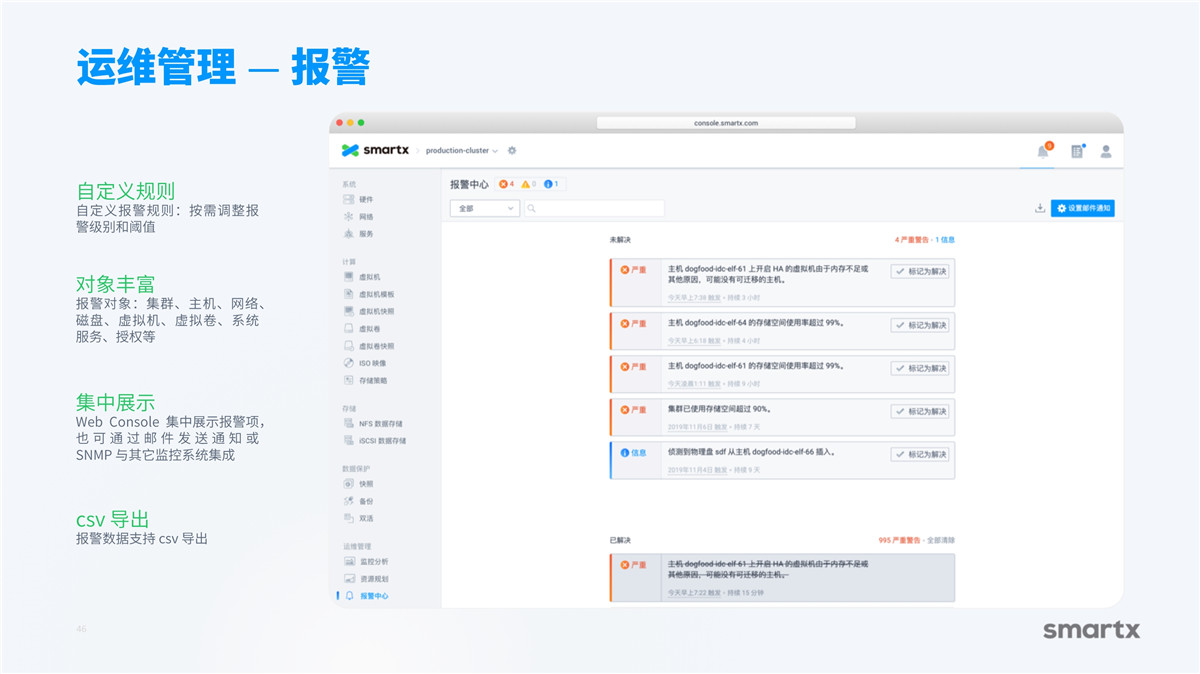Viewport: 1200px width, 674px height.
Task: Open 存储策略 icon in sidebar
Action: pyautogui.click(x=349, y=380)
